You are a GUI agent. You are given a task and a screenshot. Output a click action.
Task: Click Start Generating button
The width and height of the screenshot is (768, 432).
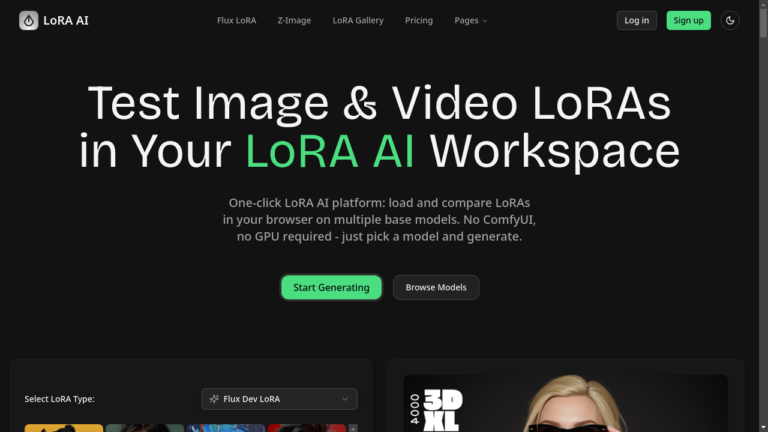331,287
